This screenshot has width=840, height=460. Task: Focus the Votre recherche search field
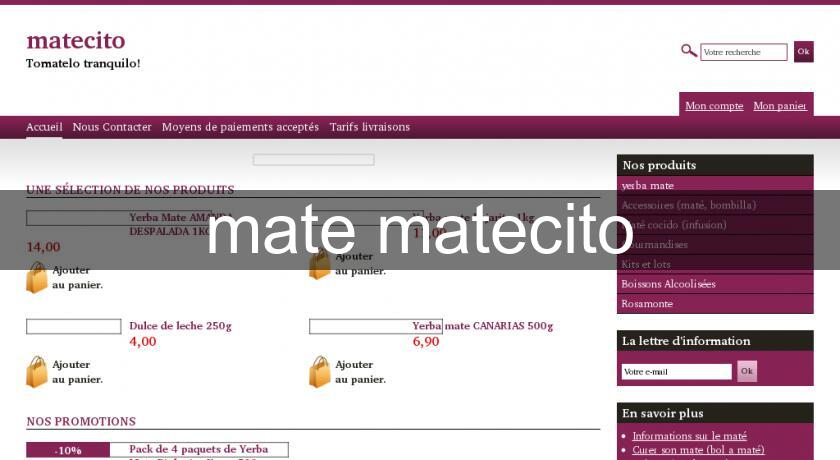pyautogui.click(x=743, y=52)
